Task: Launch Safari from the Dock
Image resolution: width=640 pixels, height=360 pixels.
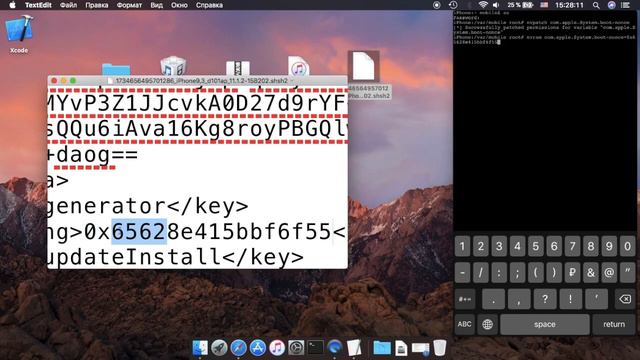Action: click(x=238, y=348)
